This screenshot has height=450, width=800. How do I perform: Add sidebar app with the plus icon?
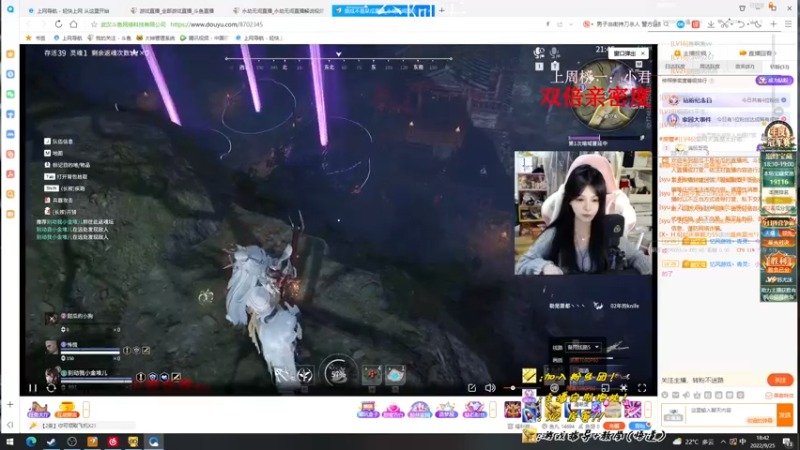[10, 404]
